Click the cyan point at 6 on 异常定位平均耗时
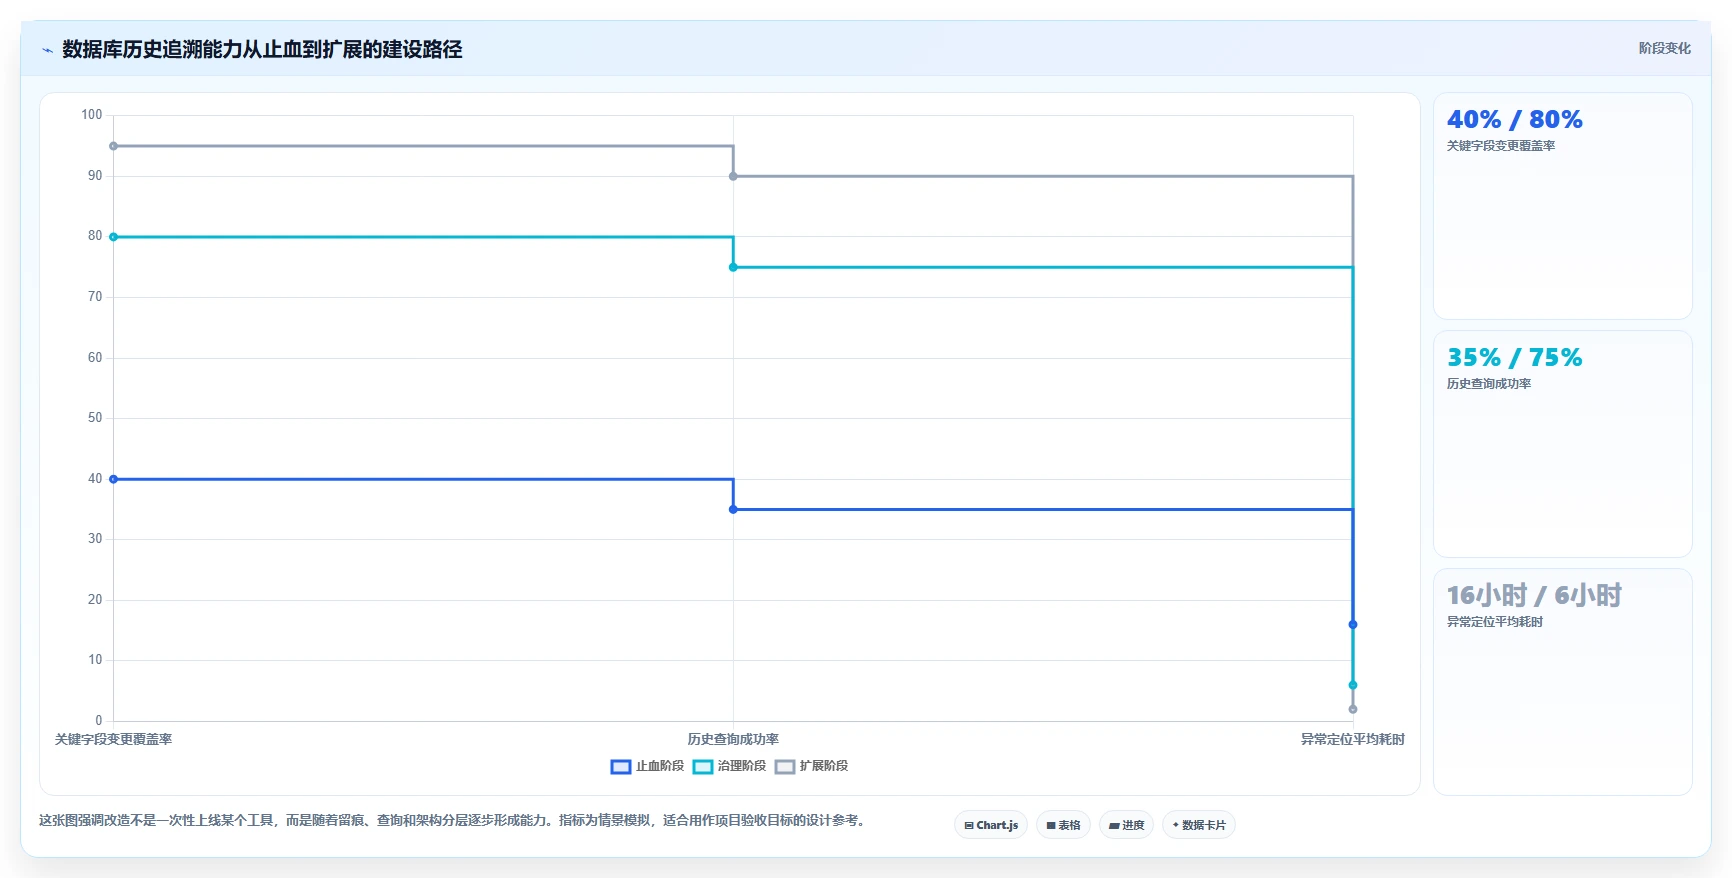 [x=1353, y=685]
